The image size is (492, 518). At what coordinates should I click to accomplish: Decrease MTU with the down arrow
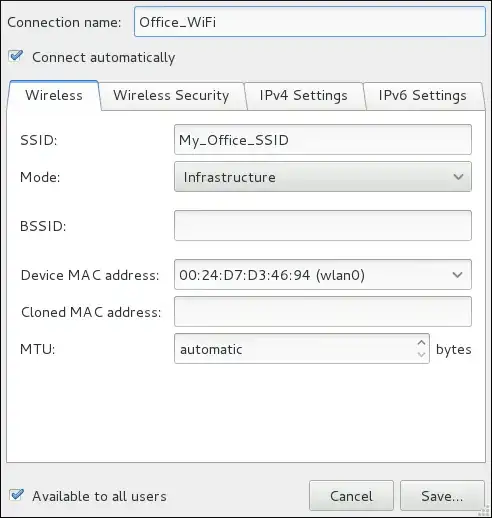421,355
